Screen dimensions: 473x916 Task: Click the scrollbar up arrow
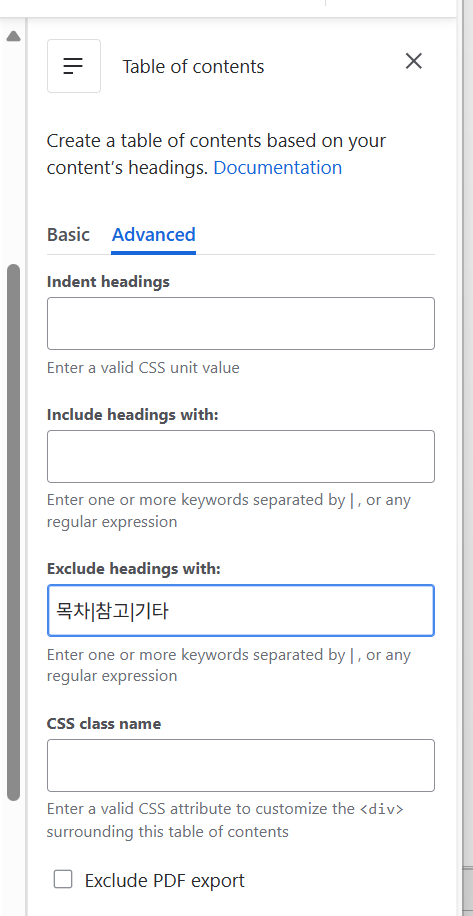(13, 36)
